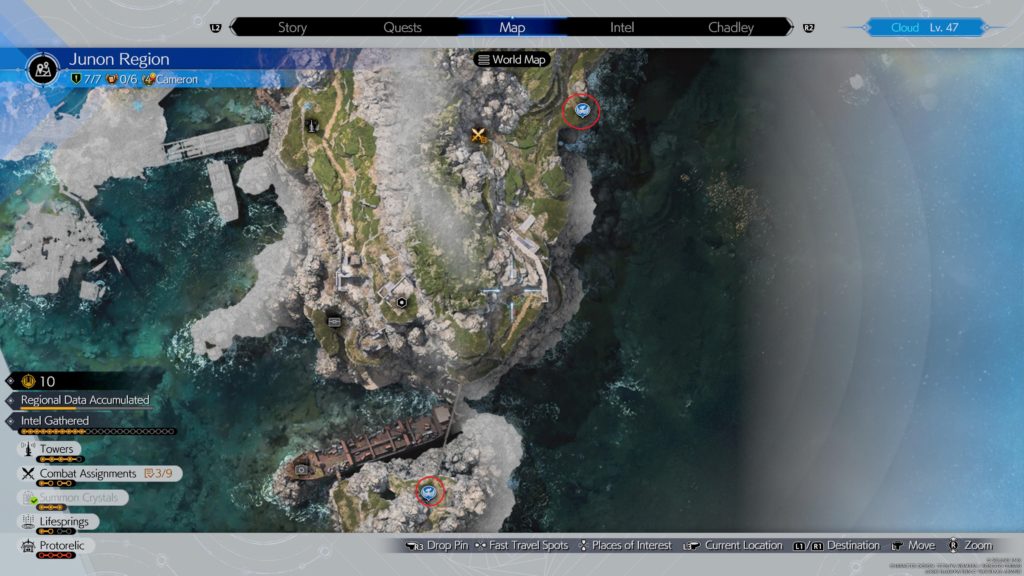Image resolution: width=1024 pixels, height=576 pixels.
Task: Open the Chadley tab
Action: click(x=730, y=27)
